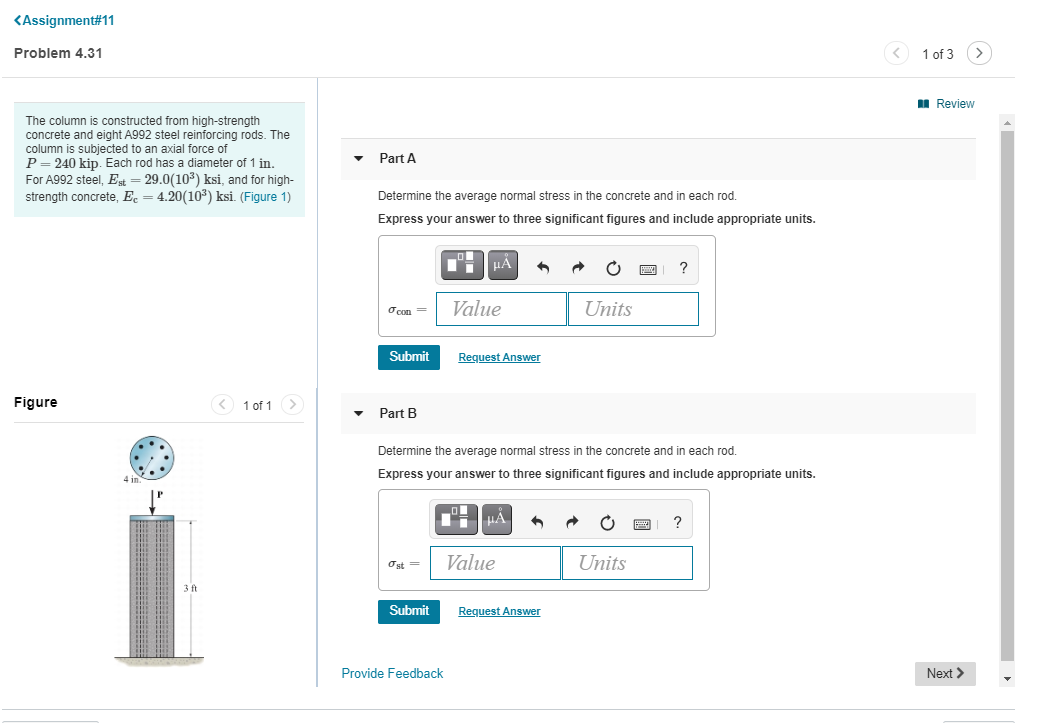Image resolution: width=1039 pixels, height=723 pixels.
Task: Click the scrollbar down arrow
Action: [1007, 679]
